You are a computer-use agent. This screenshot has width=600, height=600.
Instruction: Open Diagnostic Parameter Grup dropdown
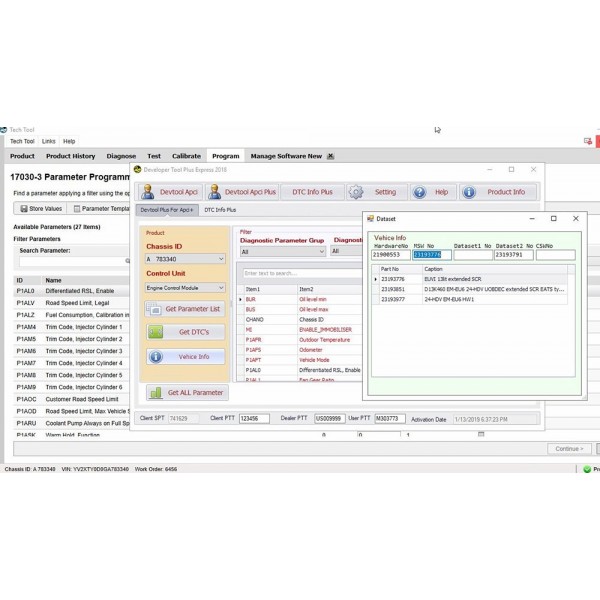(282, 252)
